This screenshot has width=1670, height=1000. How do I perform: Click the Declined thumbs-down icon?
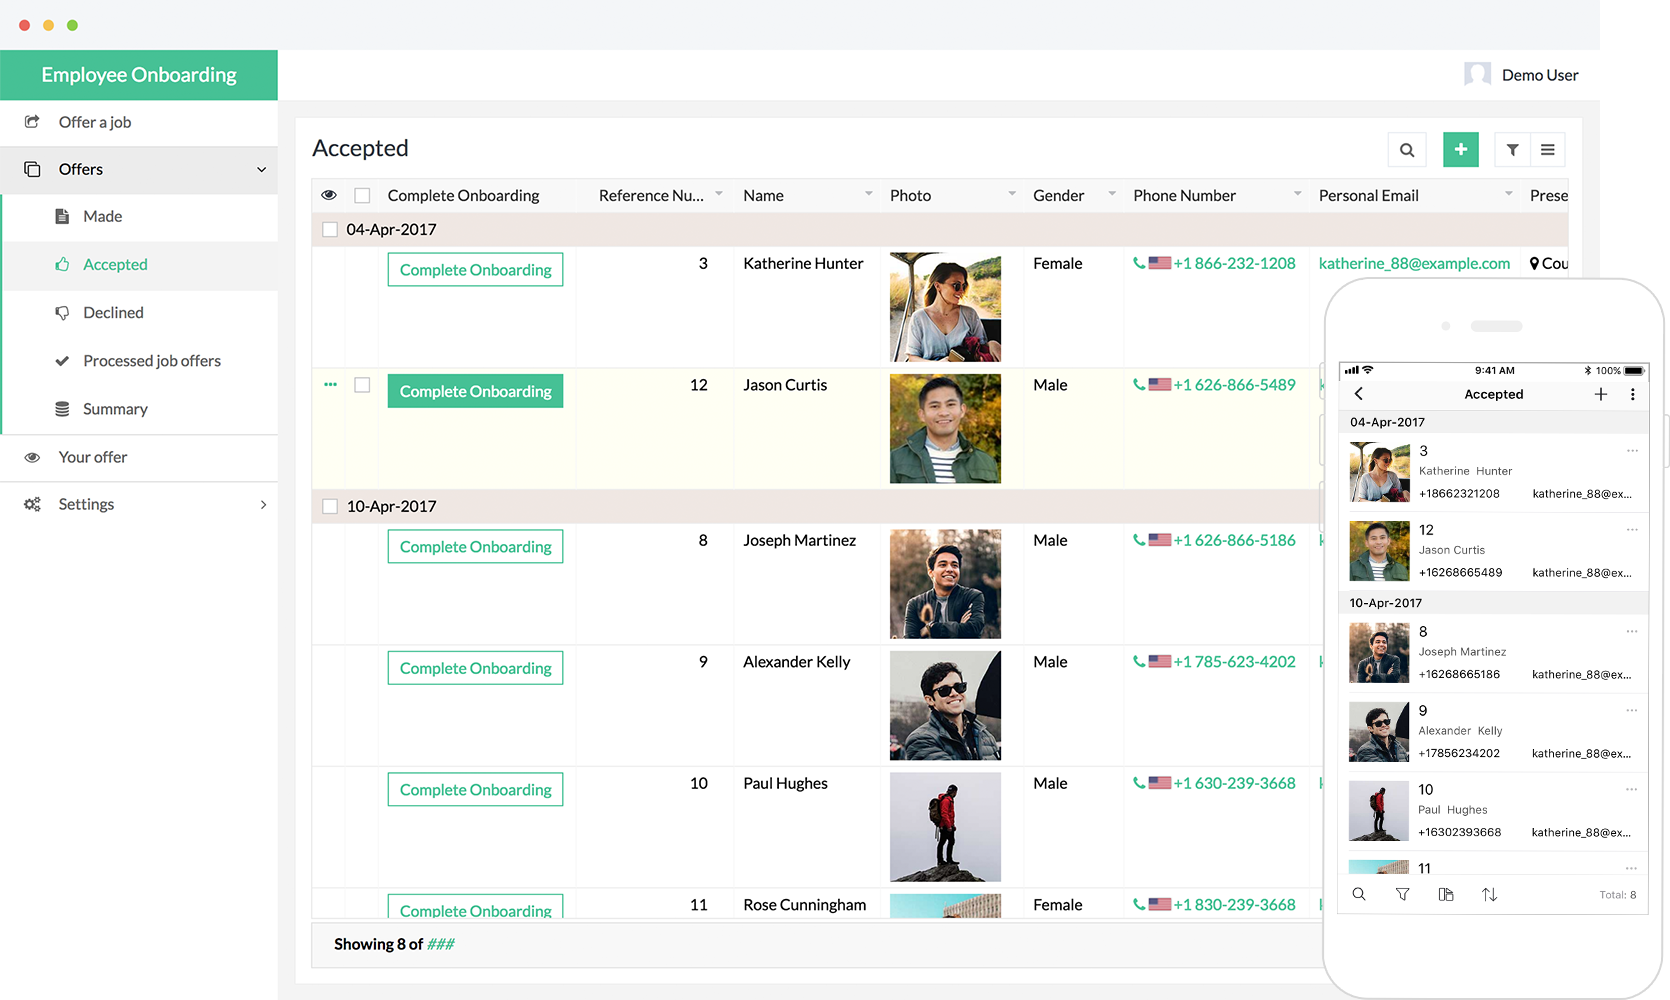click(62, 313)
